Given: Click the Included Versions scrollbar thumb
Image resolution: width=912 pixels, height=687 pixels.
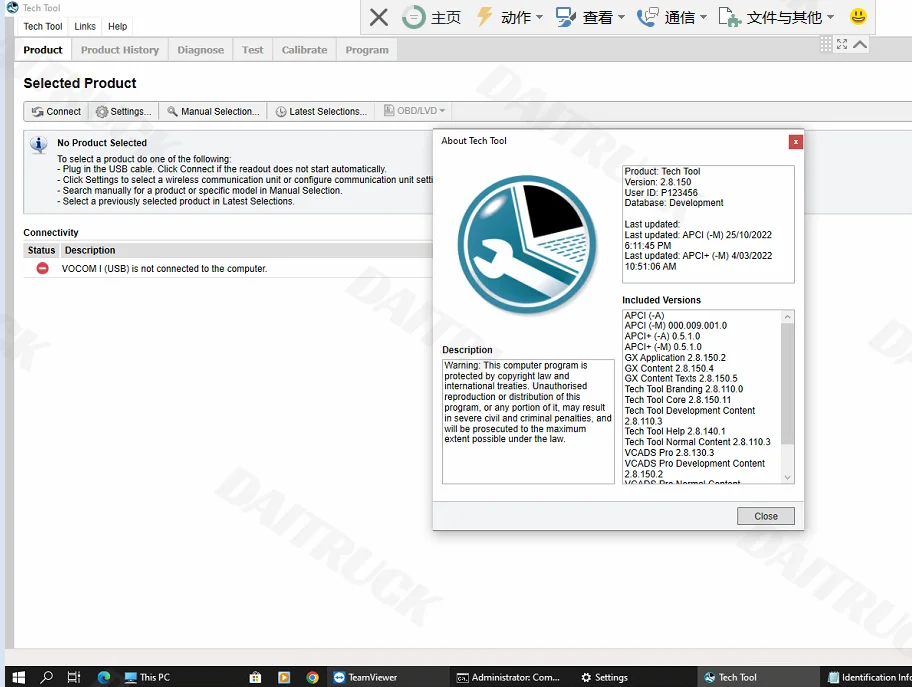Looking at the screenshot, I should pos(788,384).
